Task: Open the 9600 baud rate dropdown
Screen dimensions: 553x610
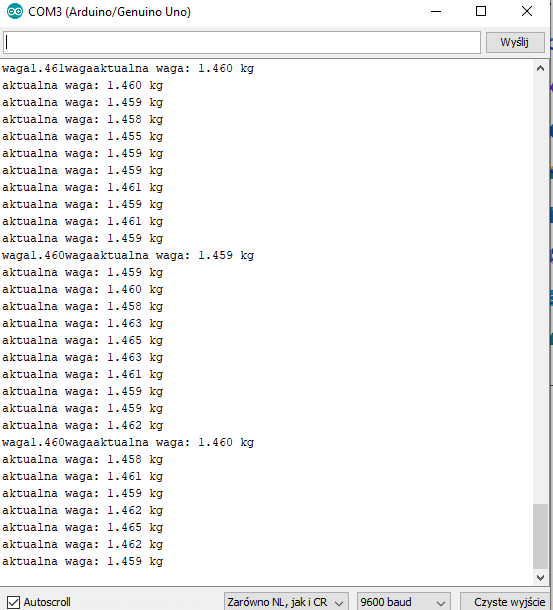Action: coord(403,602)
